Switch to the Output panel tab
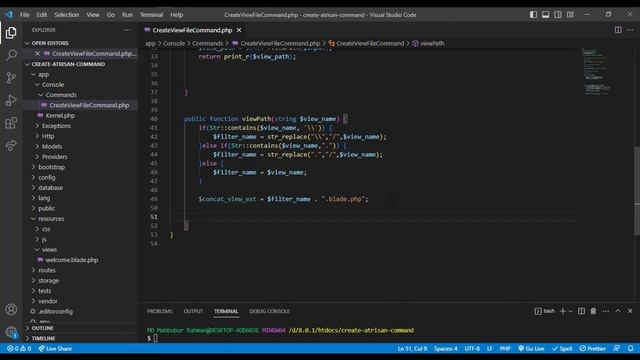Image resolution: width=640 pixels, height=360 pixels. pos(193,311)
